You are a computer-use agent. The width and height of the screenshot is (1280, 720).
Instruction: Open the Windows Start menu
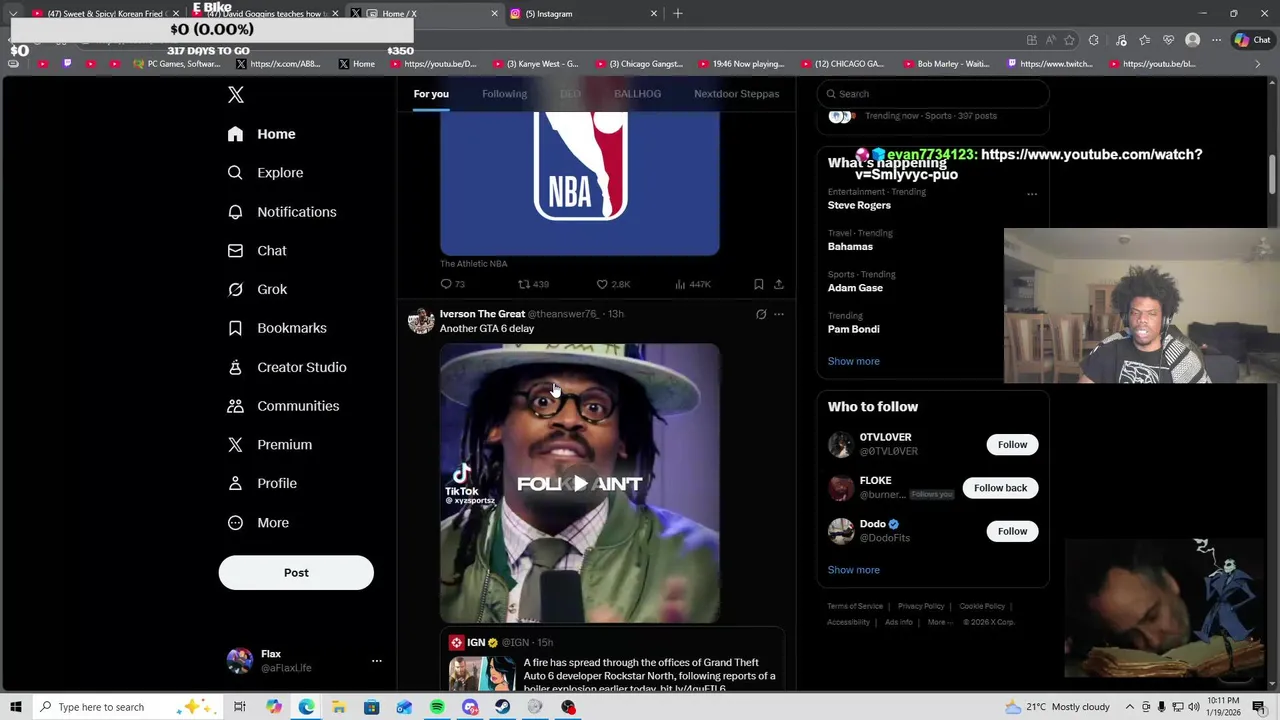16,707
